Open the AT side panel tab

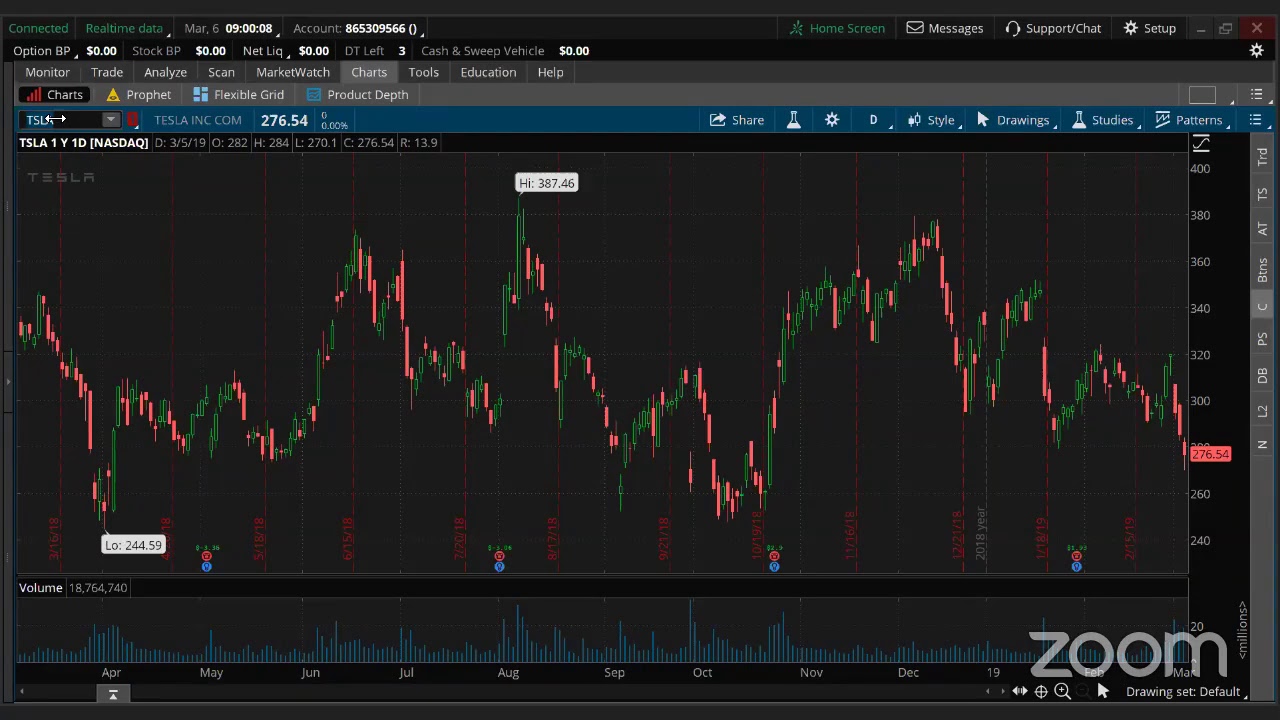[1263, 229]
